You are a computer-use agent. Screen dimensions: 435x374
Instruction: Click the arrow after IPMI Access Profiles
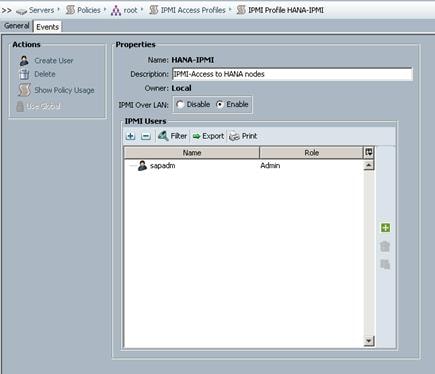tap(230, 9)
